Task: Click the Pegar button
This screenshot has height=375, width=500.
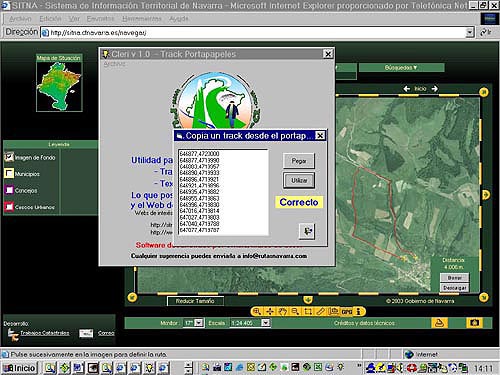Action: click(x=299, y=161)
